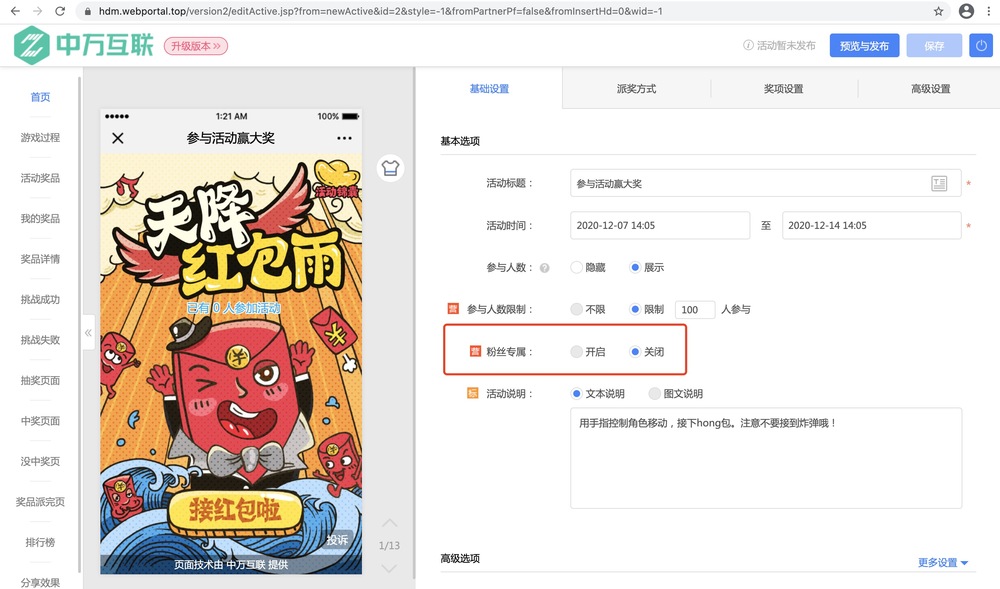
Task: Click the 预览与发布 button
Action: click(864, 45)
